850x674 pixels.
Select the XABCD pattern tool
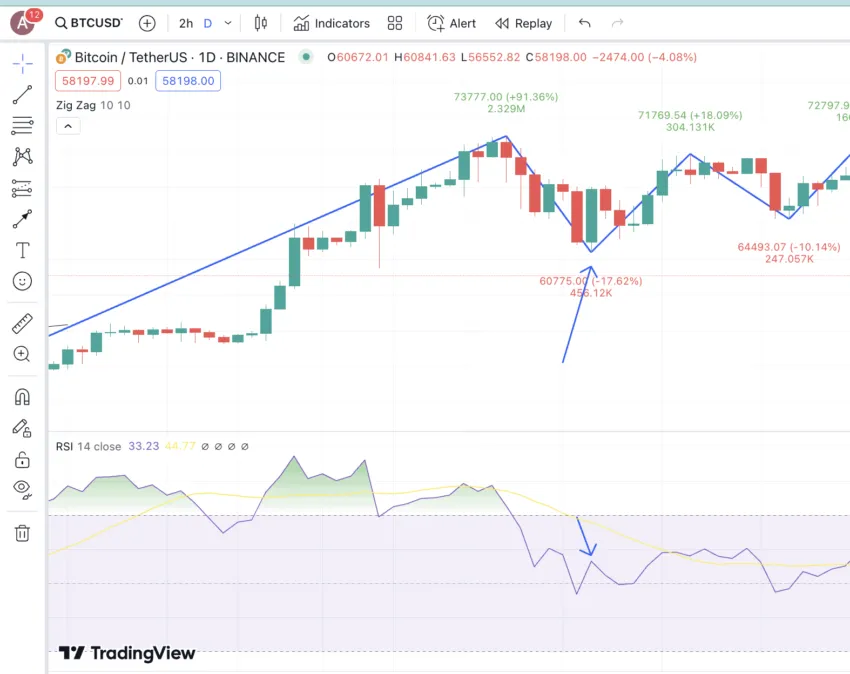point(22,157)
